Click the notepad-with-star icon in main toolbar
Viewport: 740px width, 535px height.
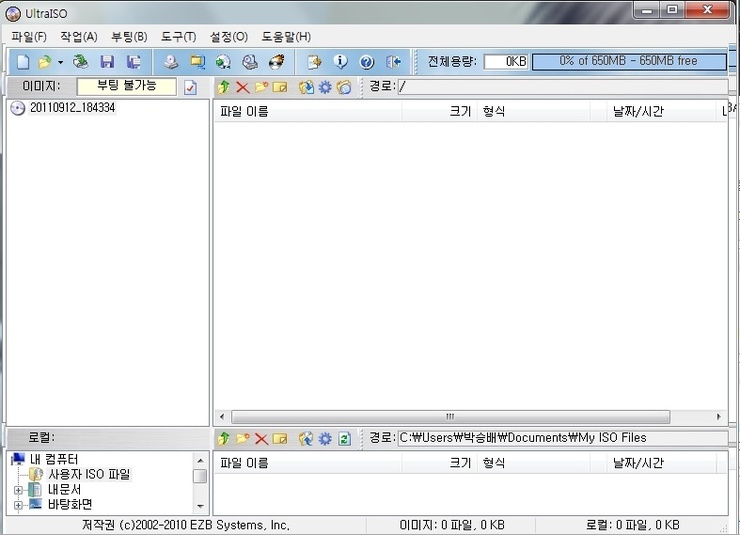[314, 62]
